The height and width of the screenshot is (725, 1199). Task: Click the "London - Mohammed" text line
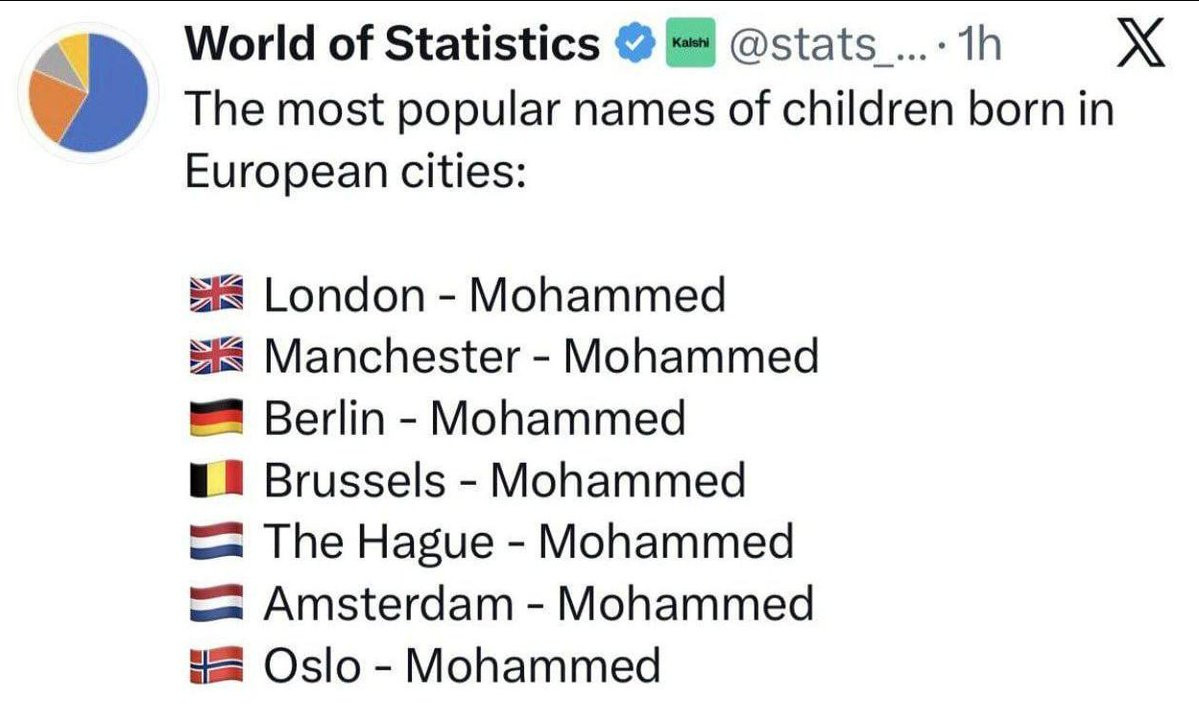[494, 295]
